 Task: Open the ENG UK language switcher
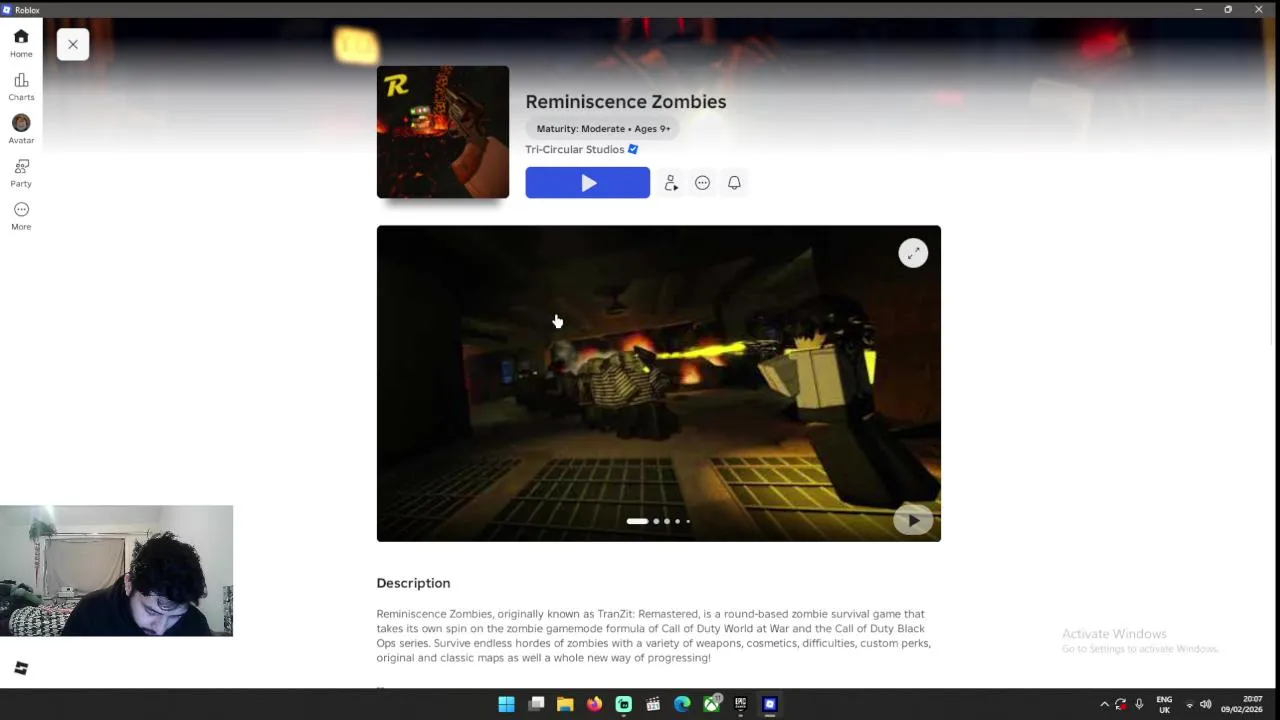1164,704
